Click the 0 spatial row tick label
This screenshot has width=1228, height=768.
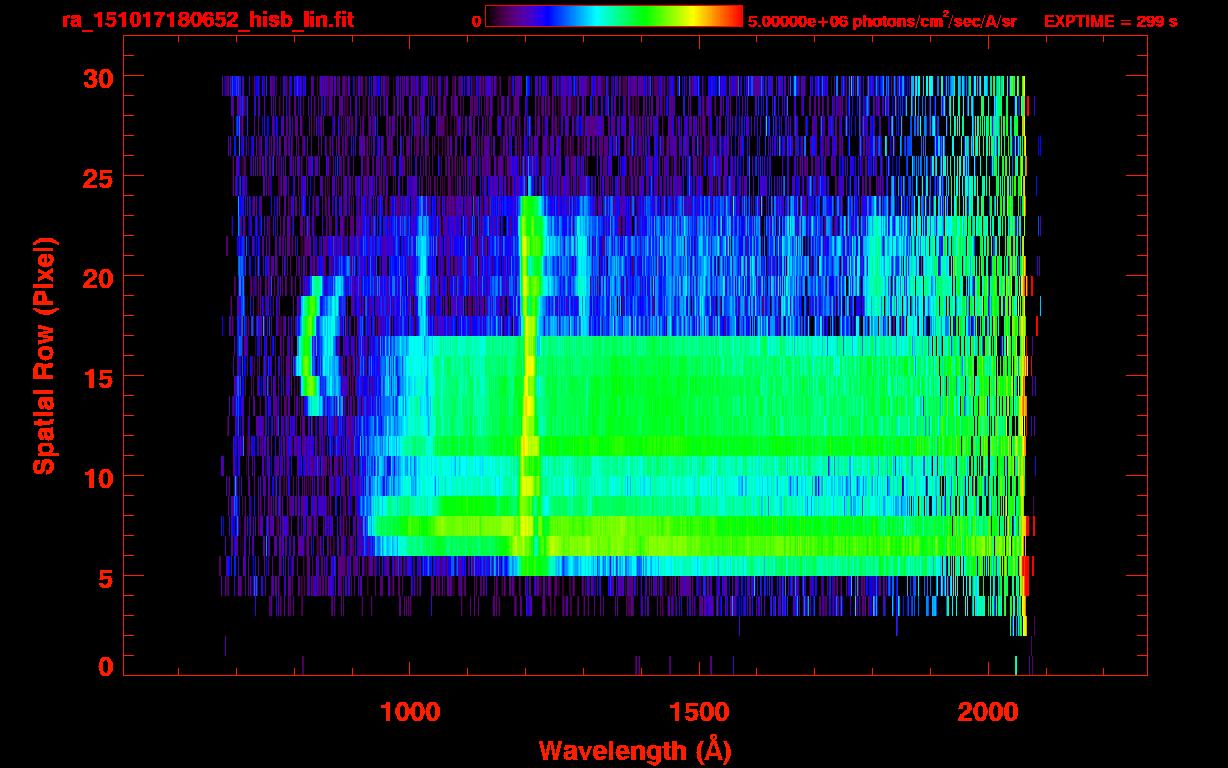pyautogui.click(x=105, y=667)
